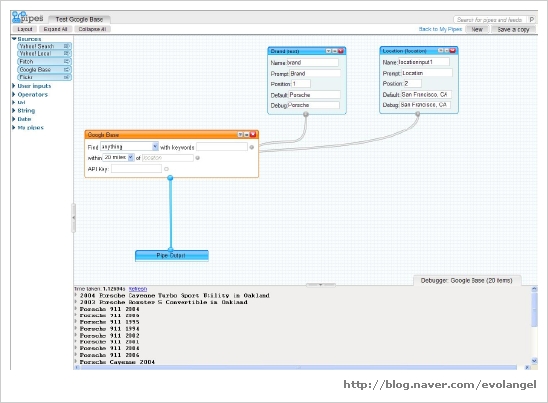Click the Brand module Prompt field
This screenshot has width=548, height=403.
315,73
